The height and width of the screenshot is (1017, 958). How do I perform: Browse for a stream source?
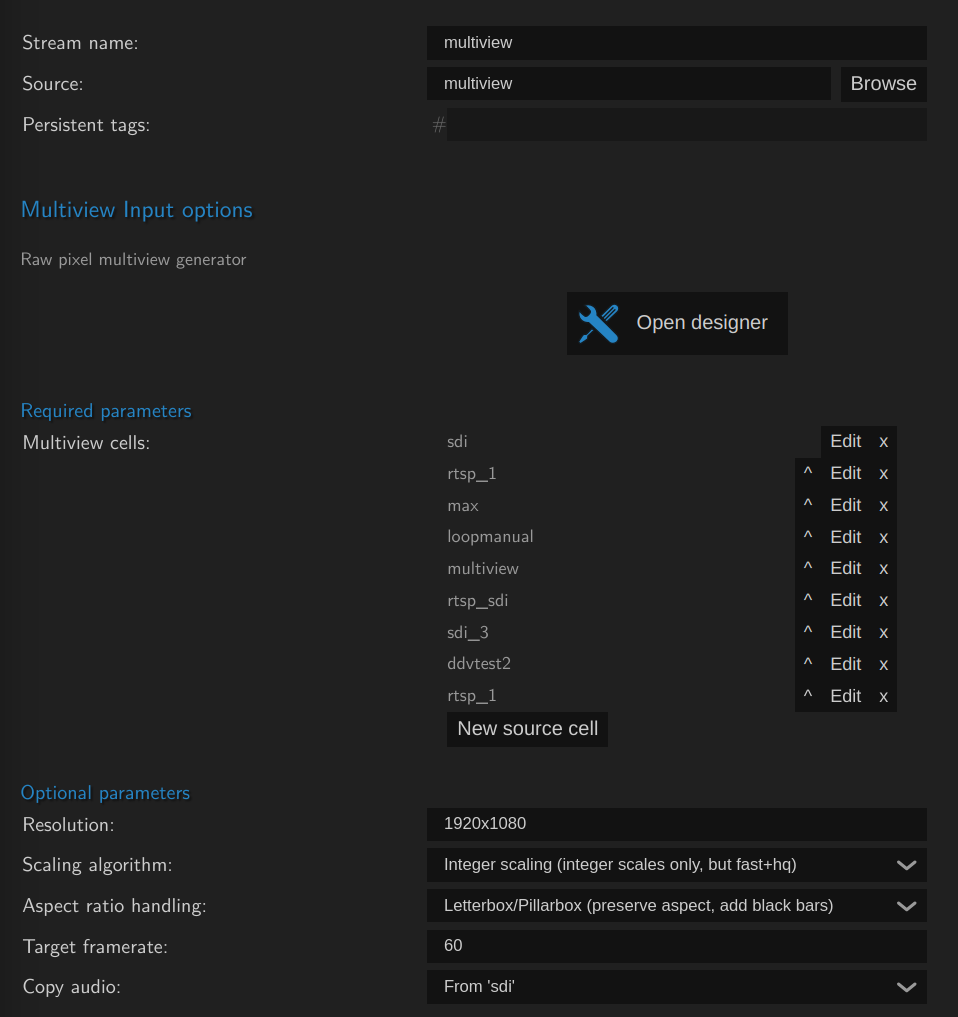(883, 84)
